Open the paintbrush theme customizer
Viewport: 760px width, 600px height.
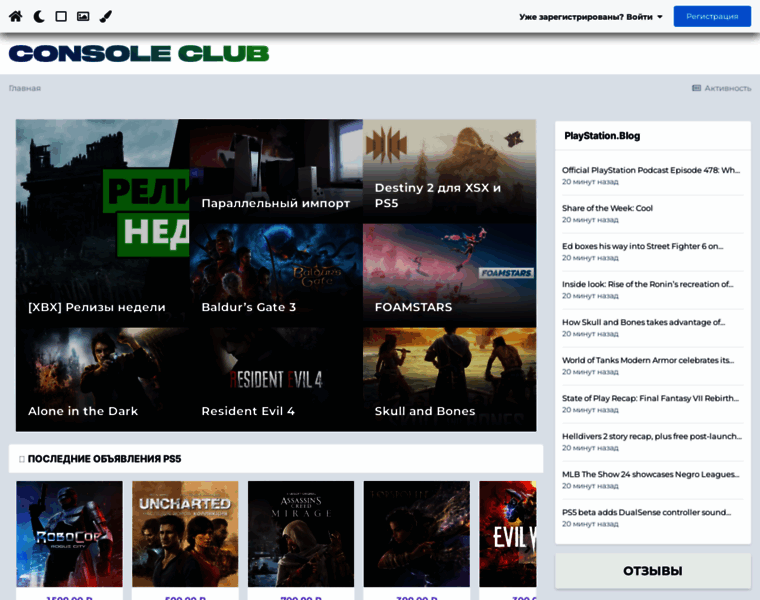(x=106, y=16)
